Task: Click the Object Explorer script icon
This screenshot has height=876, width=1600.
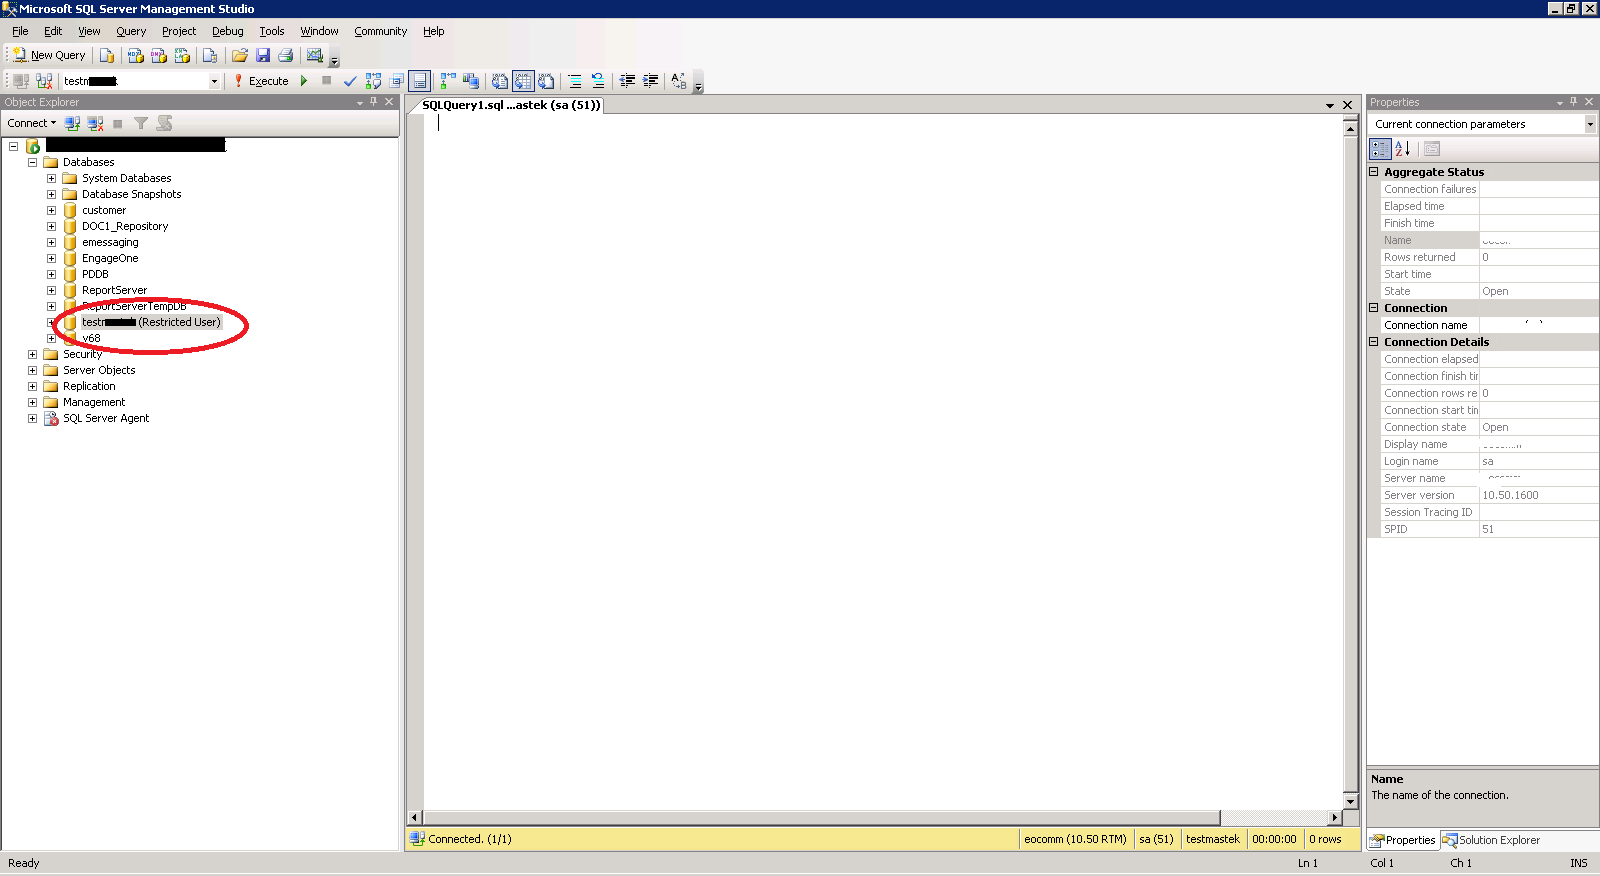Action: (164, 123)
